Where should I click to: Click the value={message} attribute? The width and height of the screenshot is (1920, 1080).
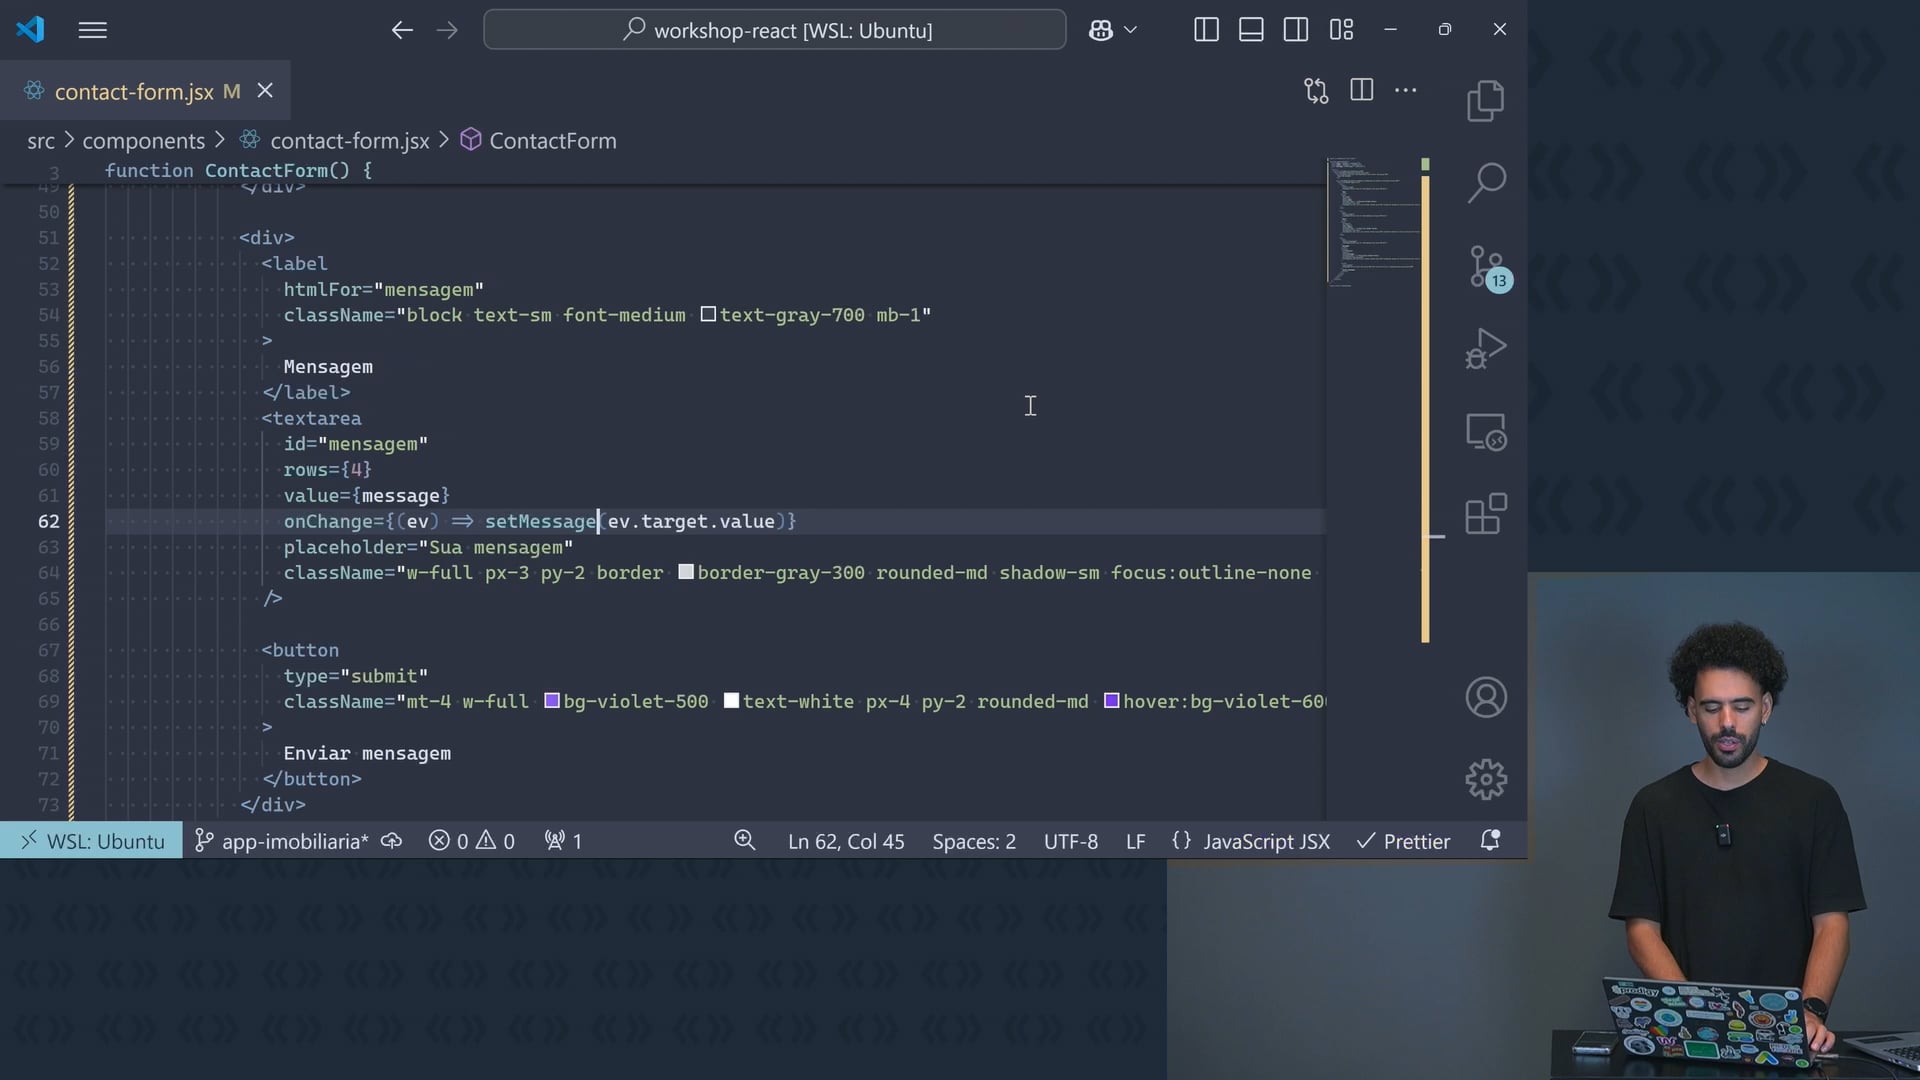coord(367,495)
